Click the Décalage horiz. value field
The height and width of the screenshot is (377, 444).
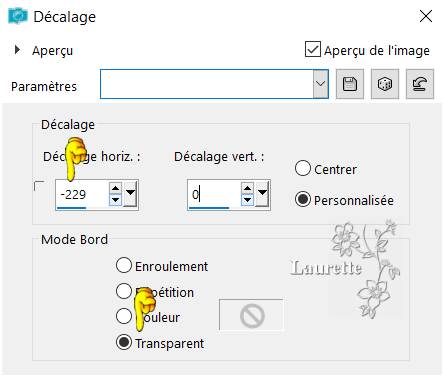[82, 194]
